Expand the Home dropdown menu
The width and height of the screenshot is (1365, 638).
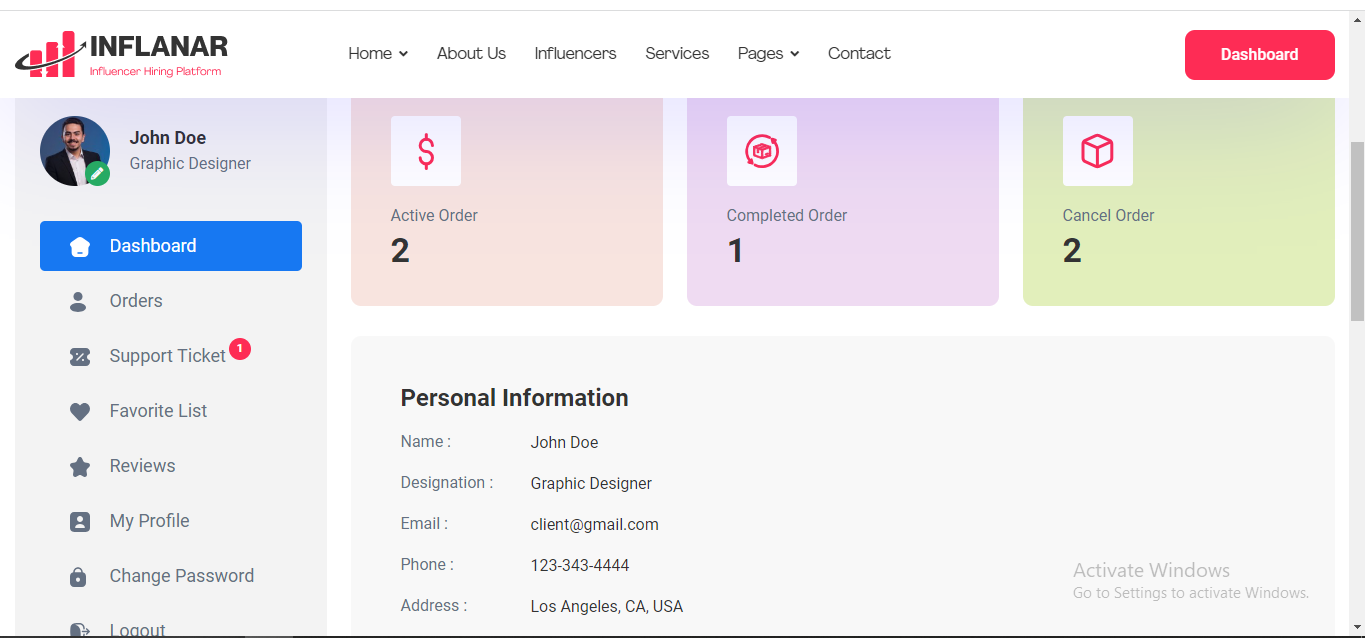pos(377,54)
